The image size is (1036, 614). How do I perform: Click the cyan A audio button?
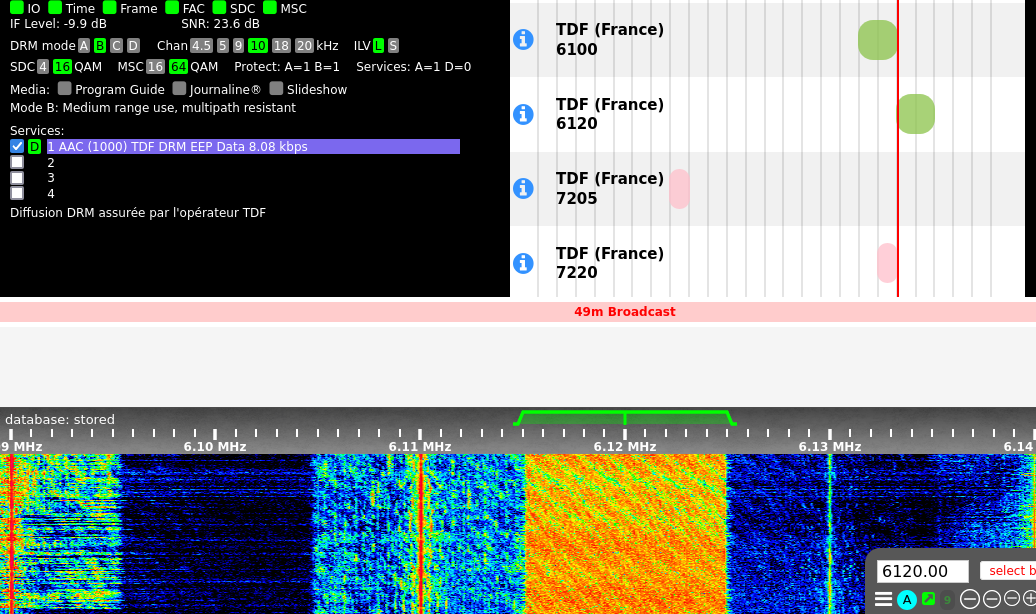point(907,599)
